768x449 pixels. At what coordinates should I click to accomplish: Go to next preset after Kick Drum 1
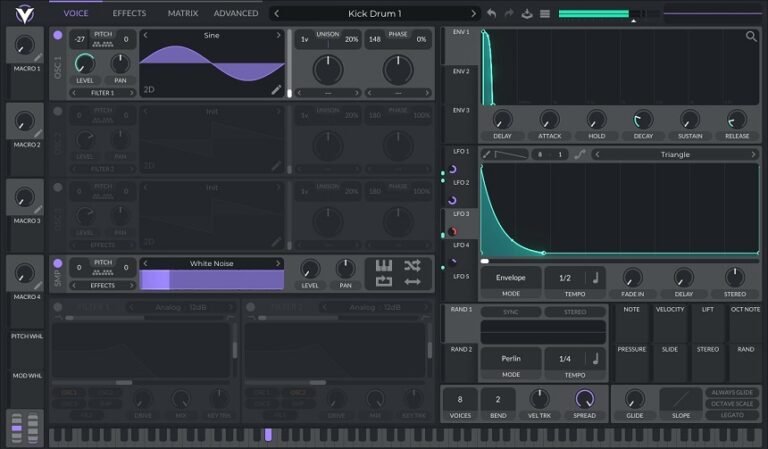[x=473, y=14]
